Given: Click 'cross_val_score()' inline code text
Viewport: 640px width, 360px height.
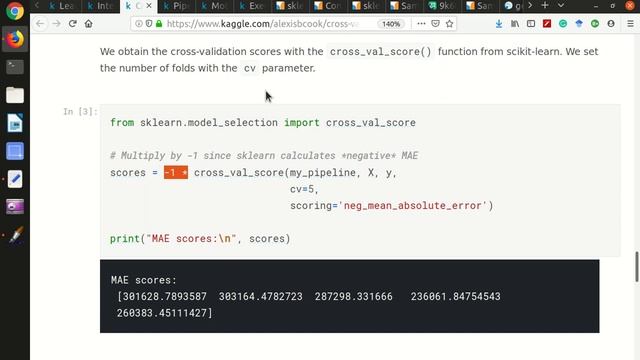Looking at the screenshot, I should [380, 52].
